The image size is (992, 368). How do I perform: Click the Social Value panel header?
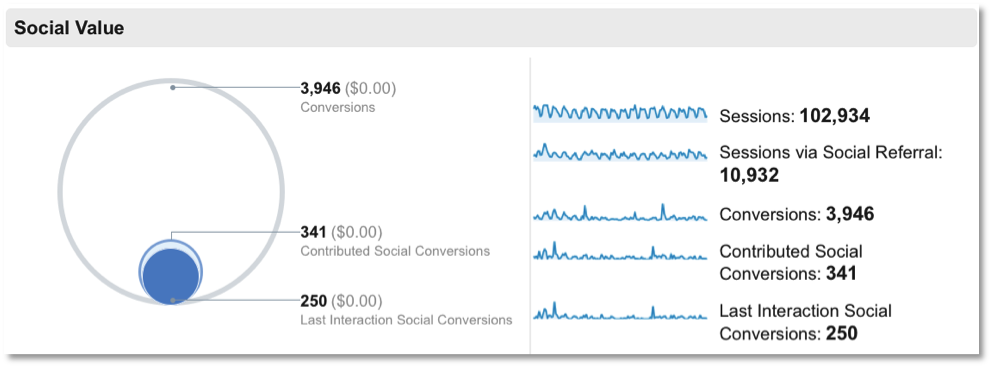(491, 28)
